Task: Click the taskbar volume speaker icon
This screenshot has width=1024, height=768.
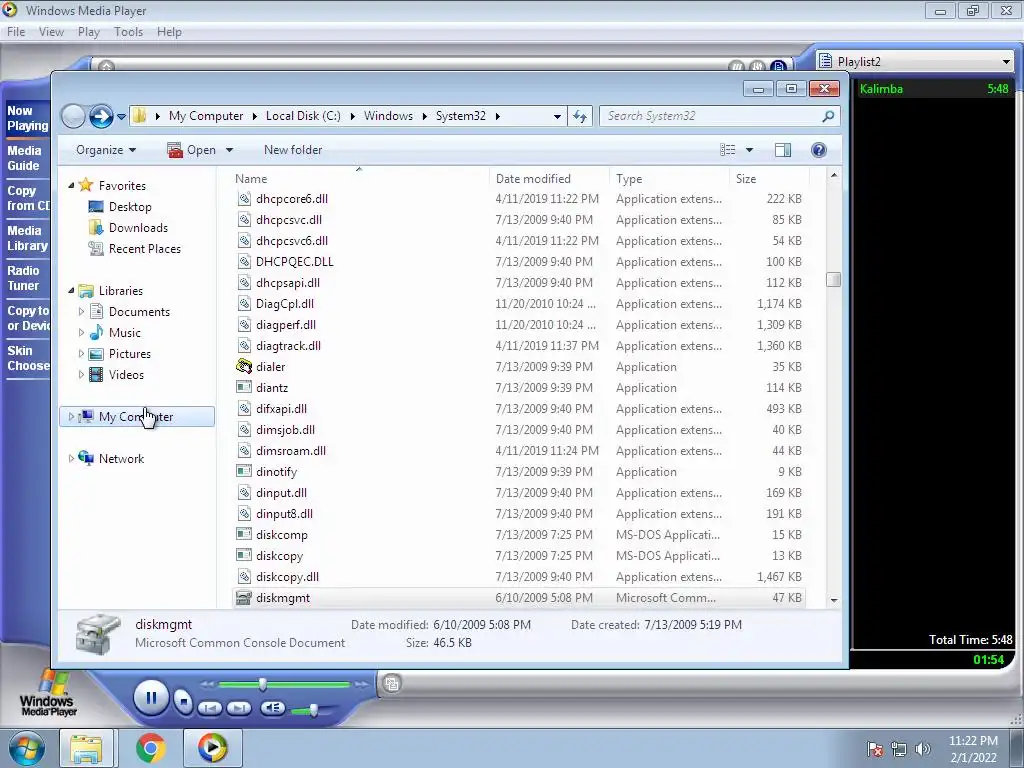Action: click(923, 749)
